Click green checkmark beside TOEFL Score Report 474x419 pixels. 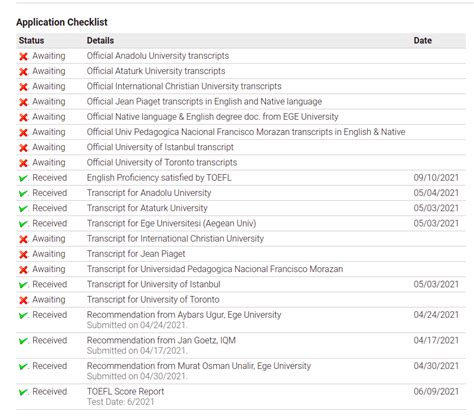click(x=23, y=392)
